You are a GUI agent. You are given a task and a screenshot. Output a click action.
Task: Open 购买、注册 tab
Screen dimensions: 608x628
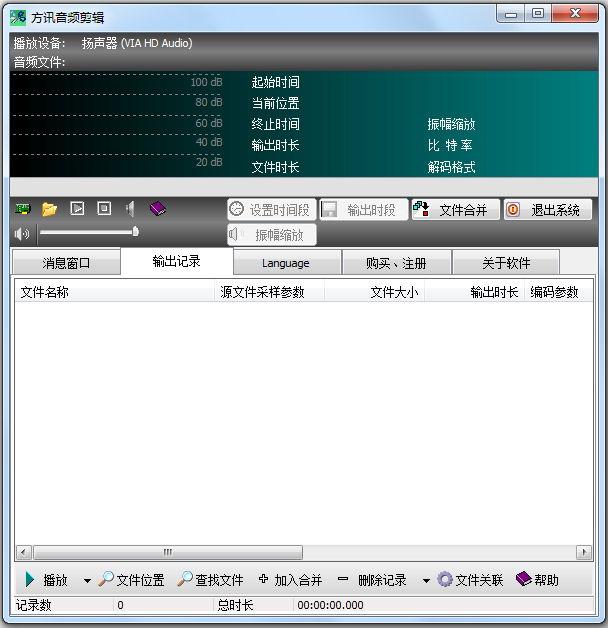(x=396, y=263)
